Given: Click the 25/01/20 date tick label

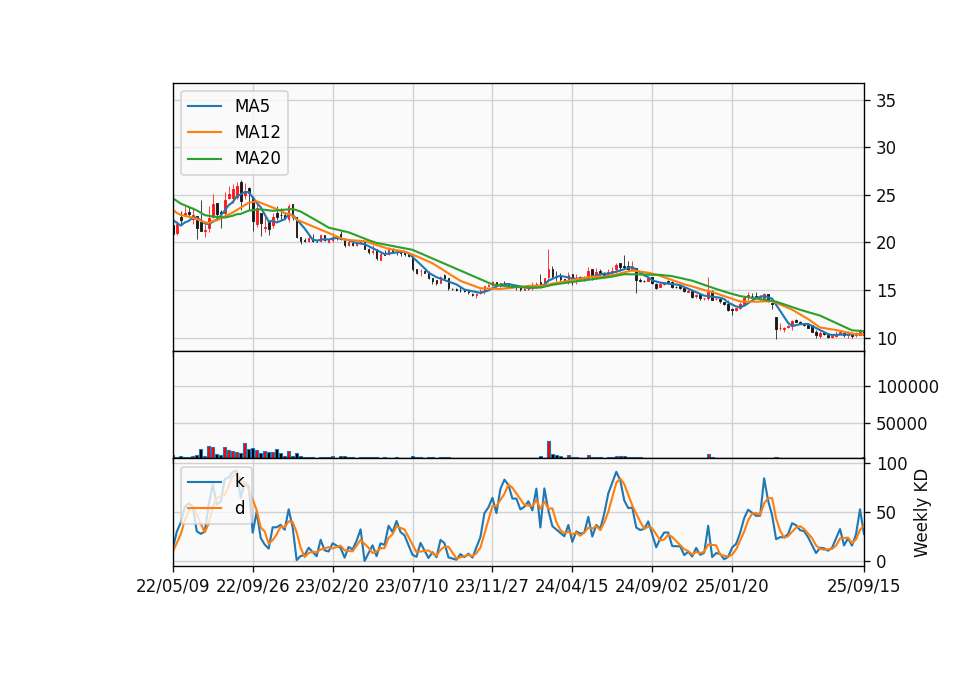Looking at the screenshot, I should coord(732,586).
